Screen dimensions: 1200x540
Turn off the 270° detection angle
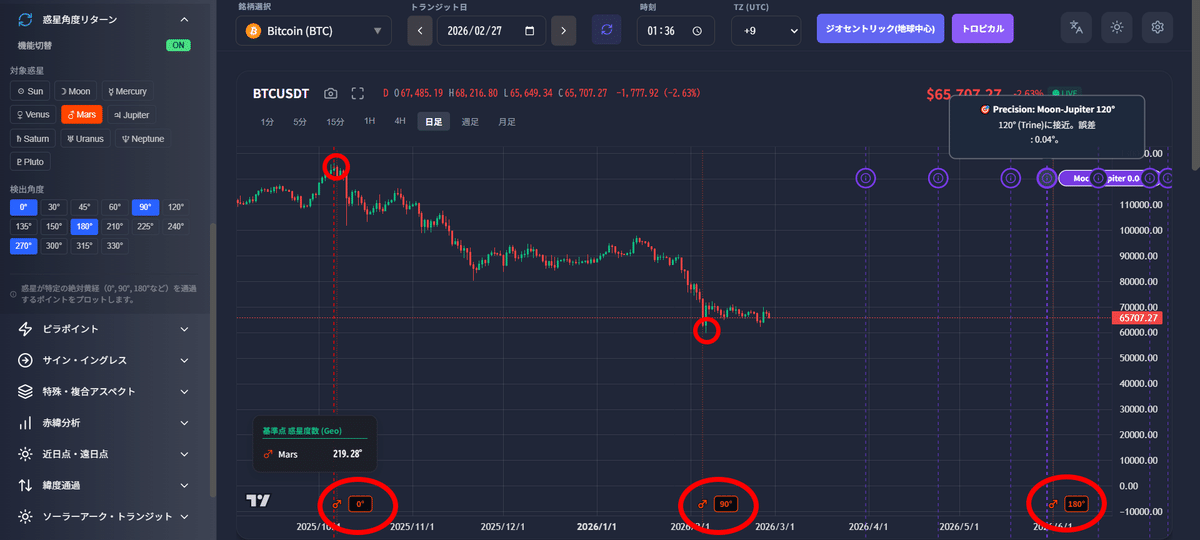pyautogui.click(x=23, y=245)
